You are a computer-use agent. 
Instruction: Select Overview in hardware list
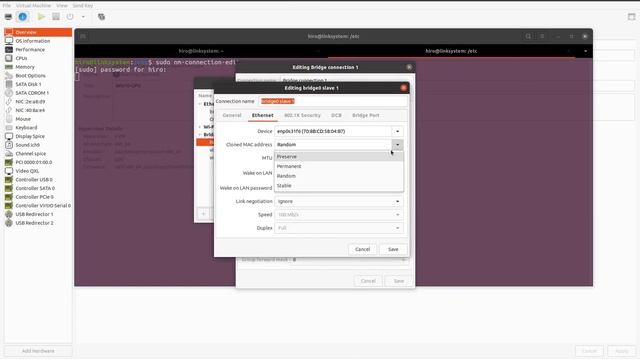pos(38,32)
